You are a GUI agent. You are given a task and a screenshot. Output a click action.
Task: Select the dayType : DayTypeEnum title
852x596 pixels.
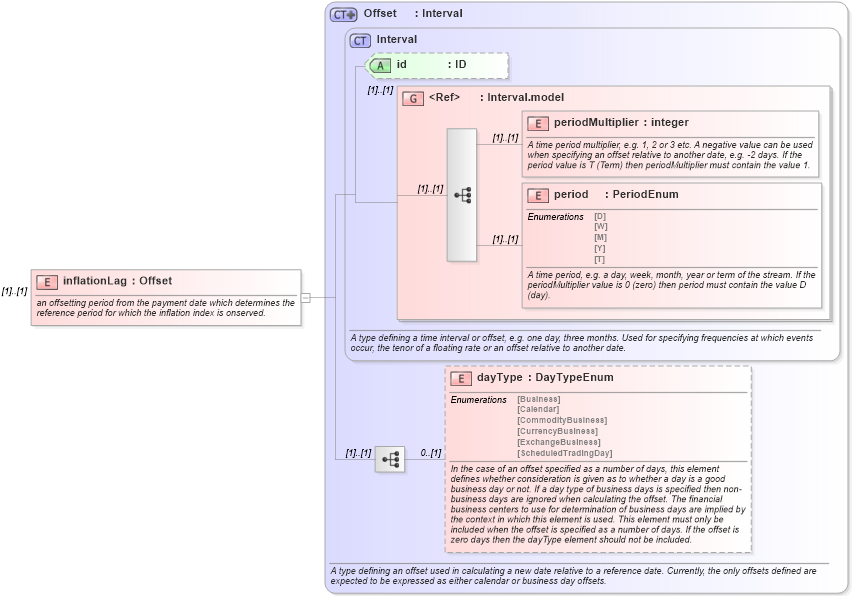coord(545,378)
